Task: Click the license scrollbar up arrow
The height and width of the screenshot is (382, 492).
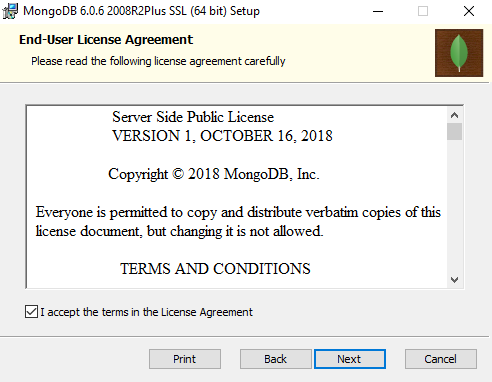Action: (454, 115)
